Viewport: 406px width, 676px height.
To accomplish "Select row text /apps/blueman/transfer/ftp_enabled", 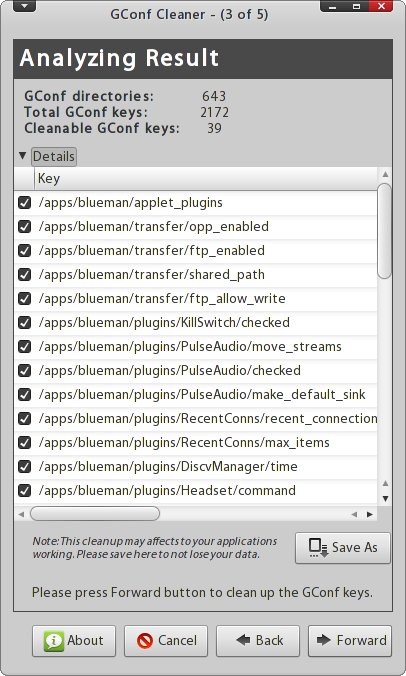I will click(x=151, y=250).
